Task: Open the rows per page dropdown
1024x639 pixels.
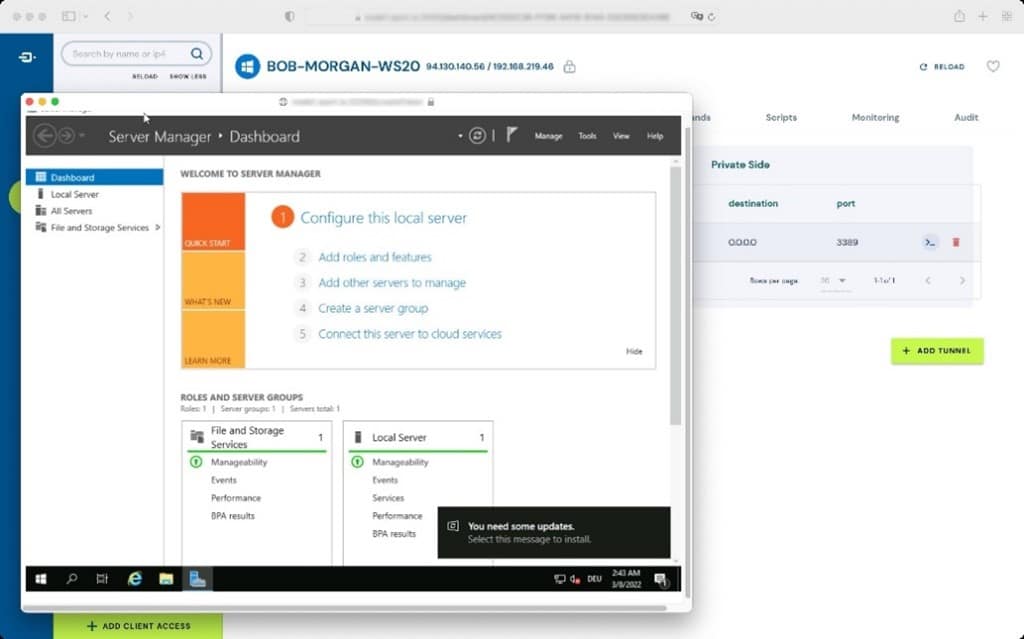Action: click(x=833, y=280)
